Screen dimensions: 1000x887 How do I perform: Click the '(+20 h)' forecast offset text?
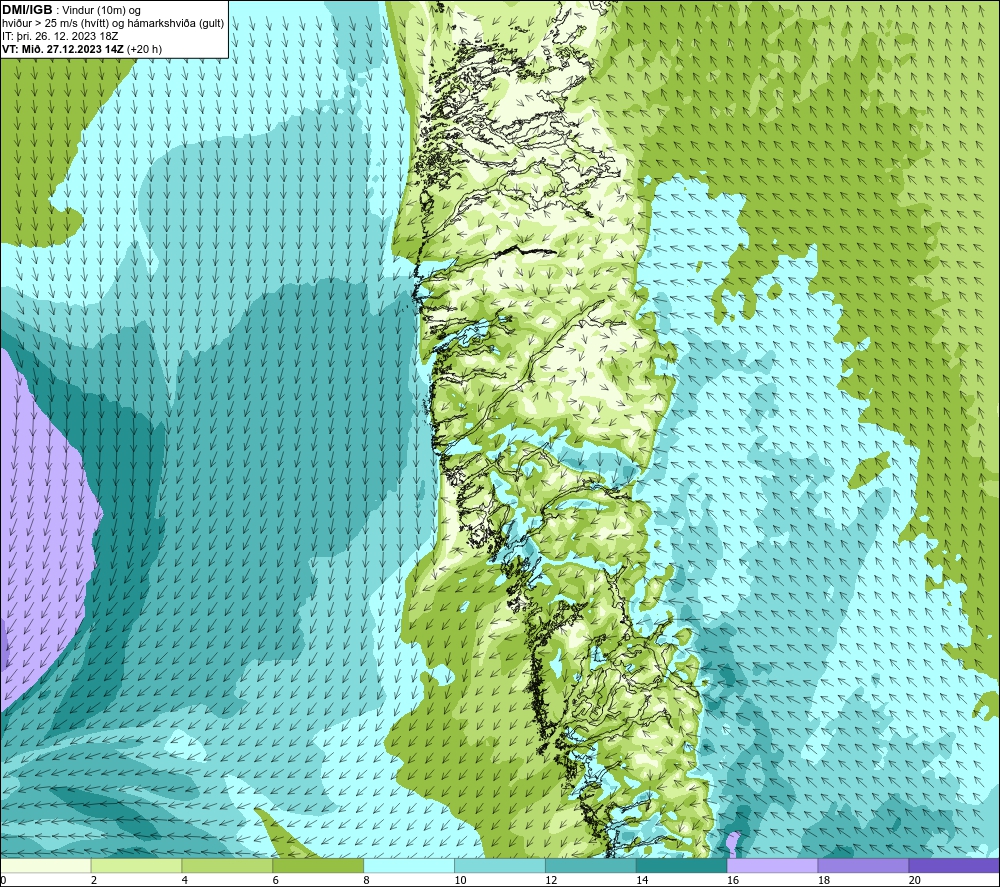pos(144,49)
